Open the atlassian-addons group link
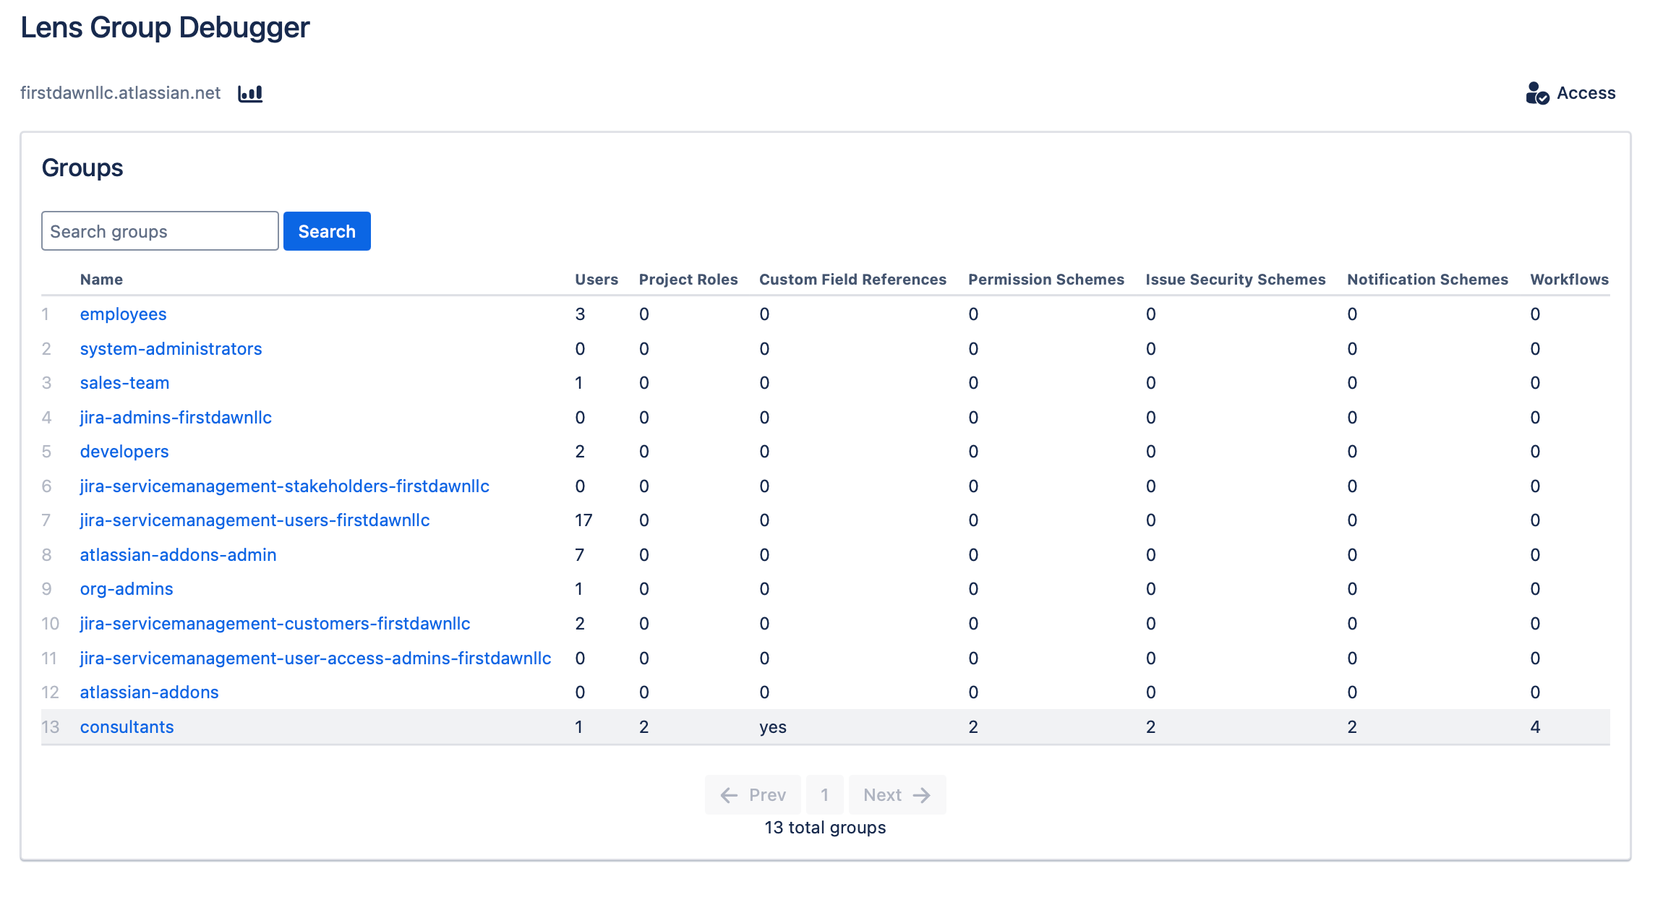1663x899 pixels. click(149, 692)
